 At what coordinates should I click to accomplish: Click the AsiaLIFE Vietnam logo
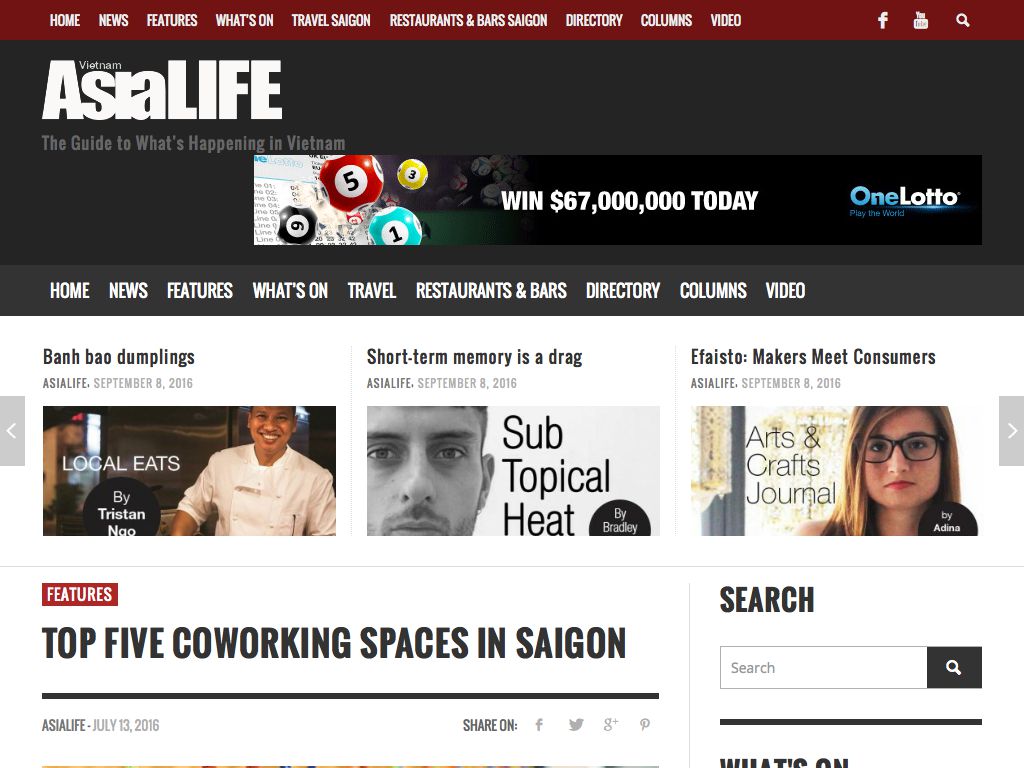pyautogui.click(x=162, y=89)
